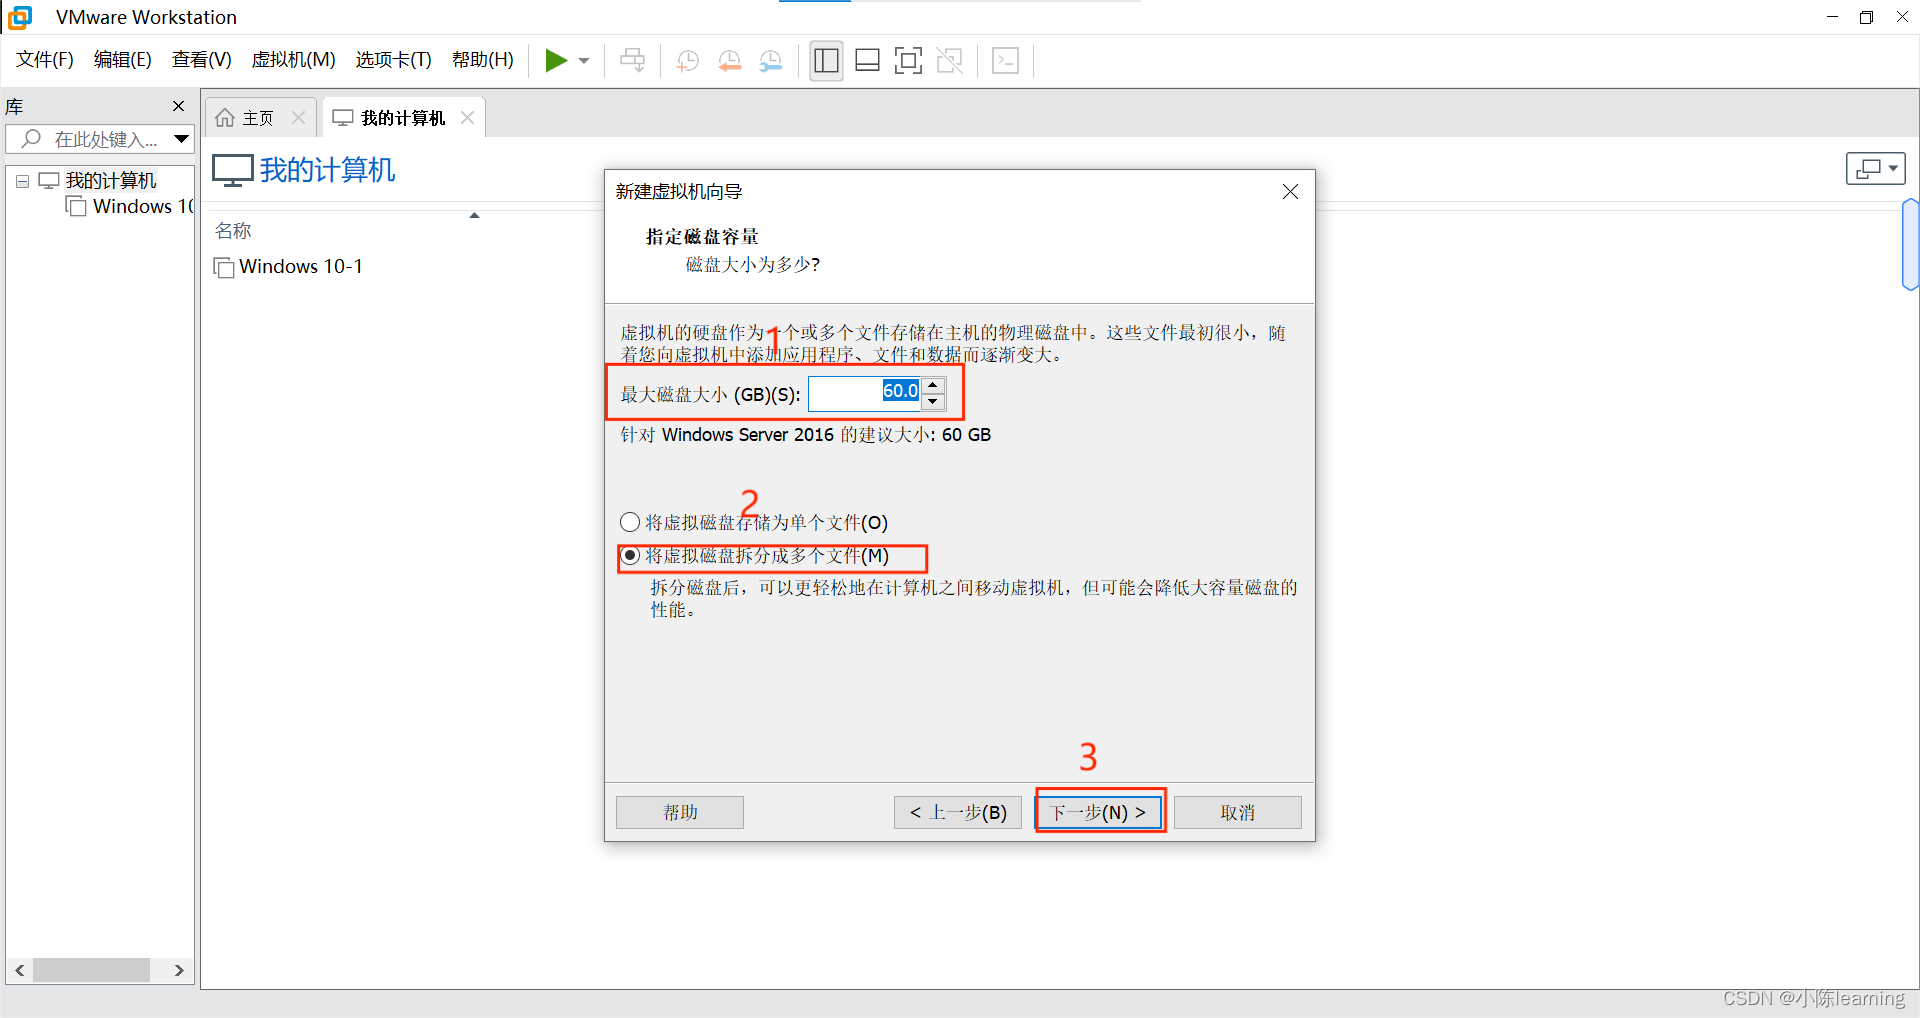
Task: Click library horizontal scrollbar left arrow
Action: click(x=19, y=970)
